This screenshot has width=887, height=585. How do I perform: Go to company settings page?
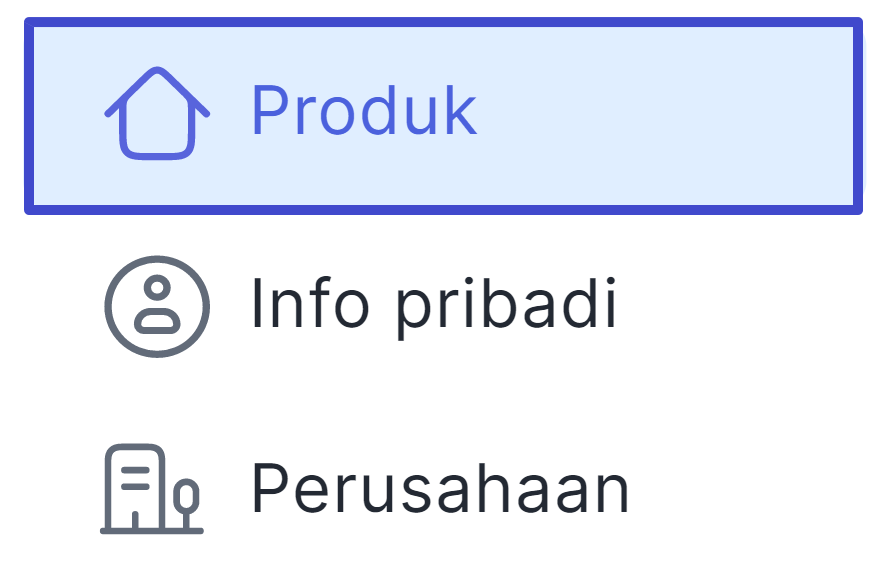pyautogui.click(x=444, y=489)
